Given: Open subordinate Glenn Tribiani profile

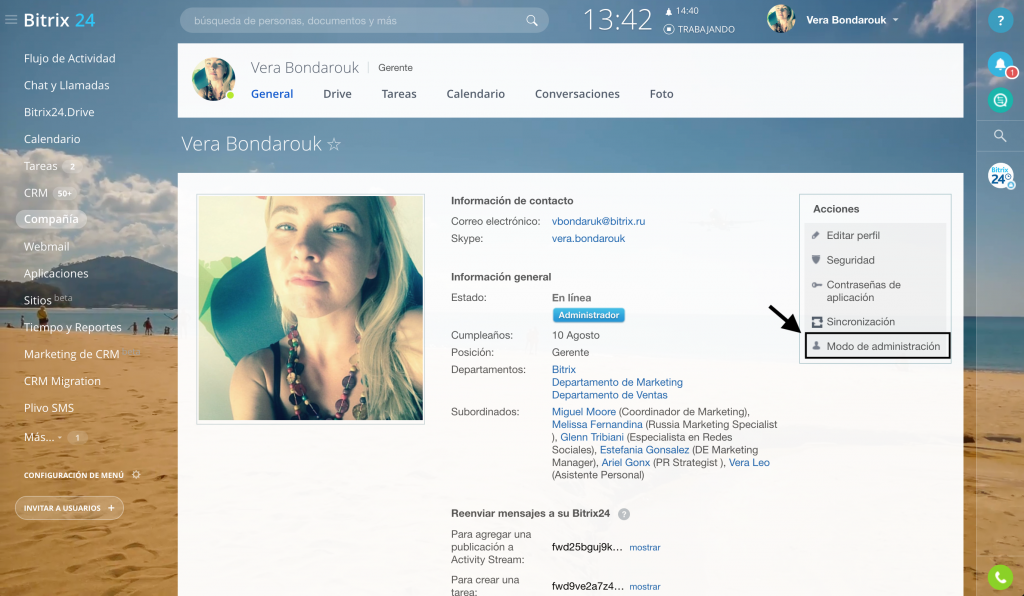Looking at the screenshot, I should [x=592, y=437].
